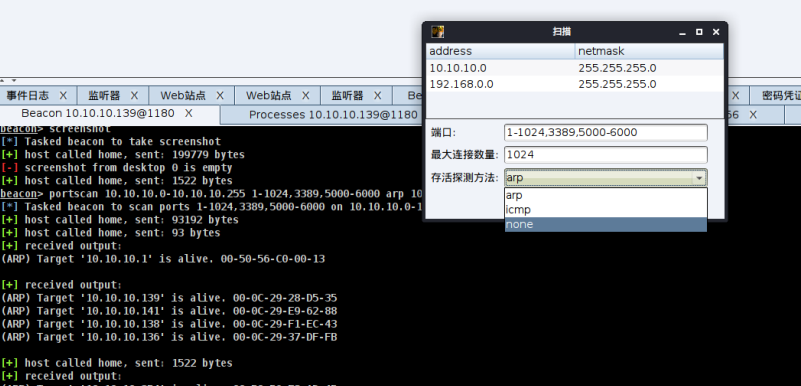This screenshot has width=801, height=386.
Task: Open the Processes 10.10.10.139@1180 tab
Action: [333, 114]
